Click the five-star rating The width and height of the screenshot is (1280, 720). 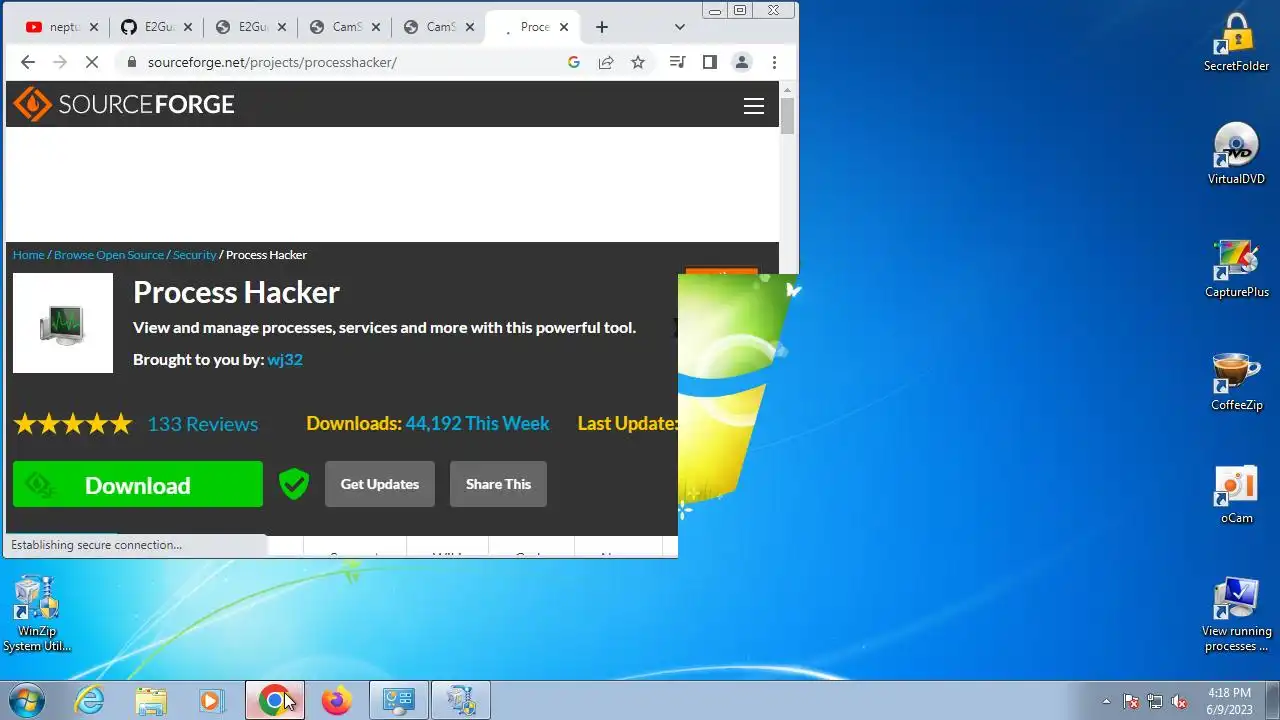[x=73, y=424]
